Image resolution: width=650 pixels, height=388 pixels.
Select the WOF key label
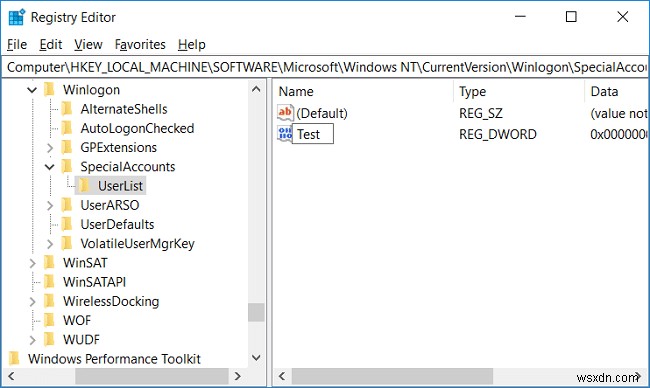pos(77,320)
